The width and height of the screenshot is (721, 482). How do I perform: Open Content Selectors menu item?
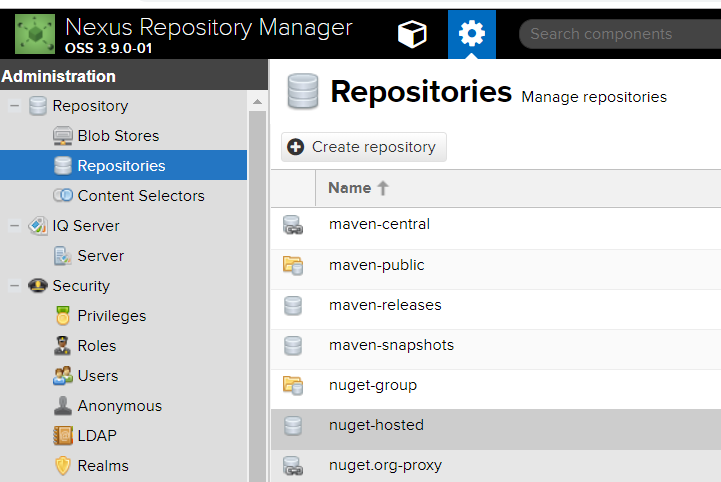tap(140, 196)
